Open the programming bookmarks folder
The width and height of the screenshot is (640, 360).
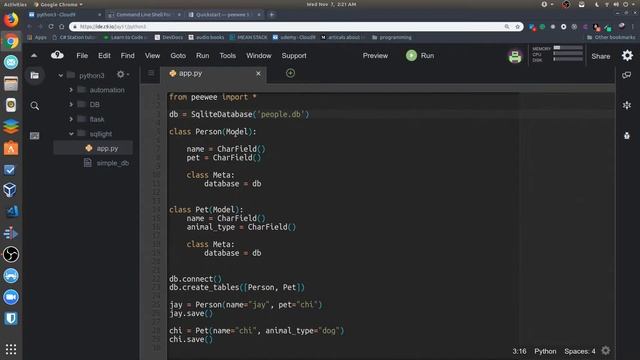[x=391, y=37]
